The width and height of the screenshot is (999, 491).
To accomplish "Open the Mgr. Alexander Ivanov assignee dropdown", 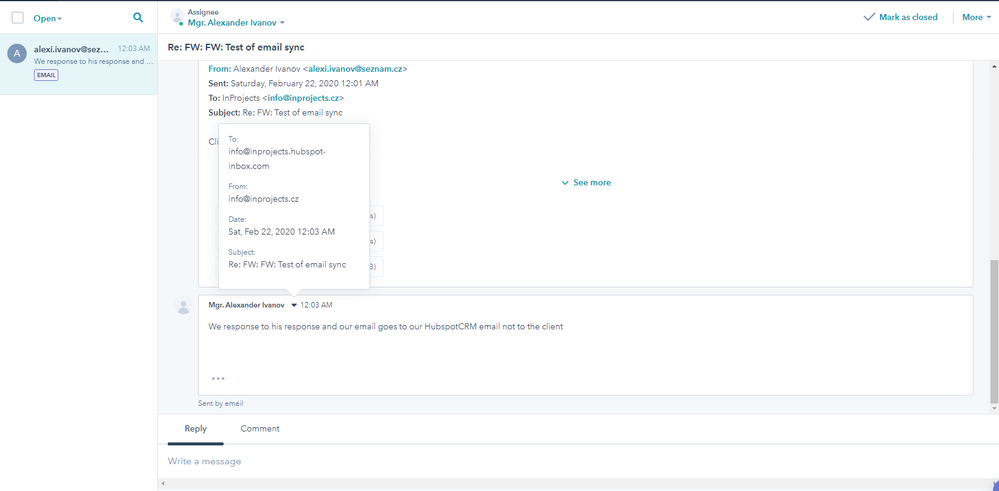I will tap(236, 22).
